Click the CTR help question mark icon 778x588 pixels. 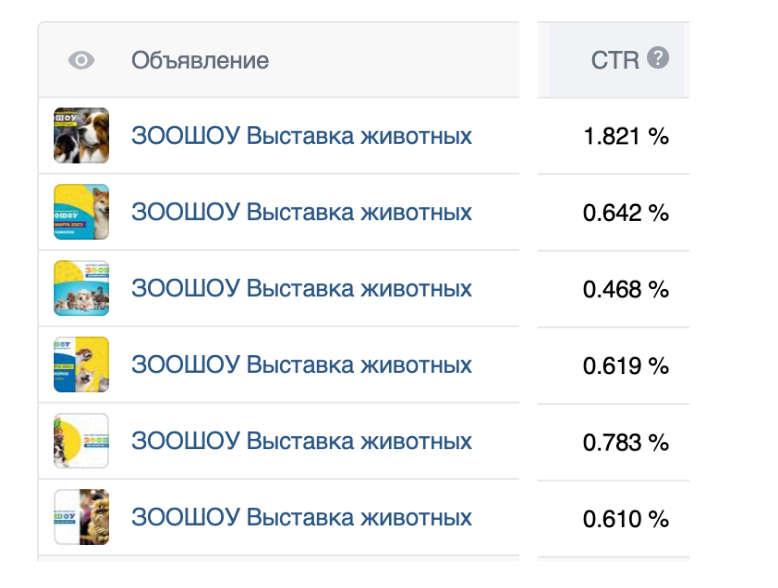point(657,58)
